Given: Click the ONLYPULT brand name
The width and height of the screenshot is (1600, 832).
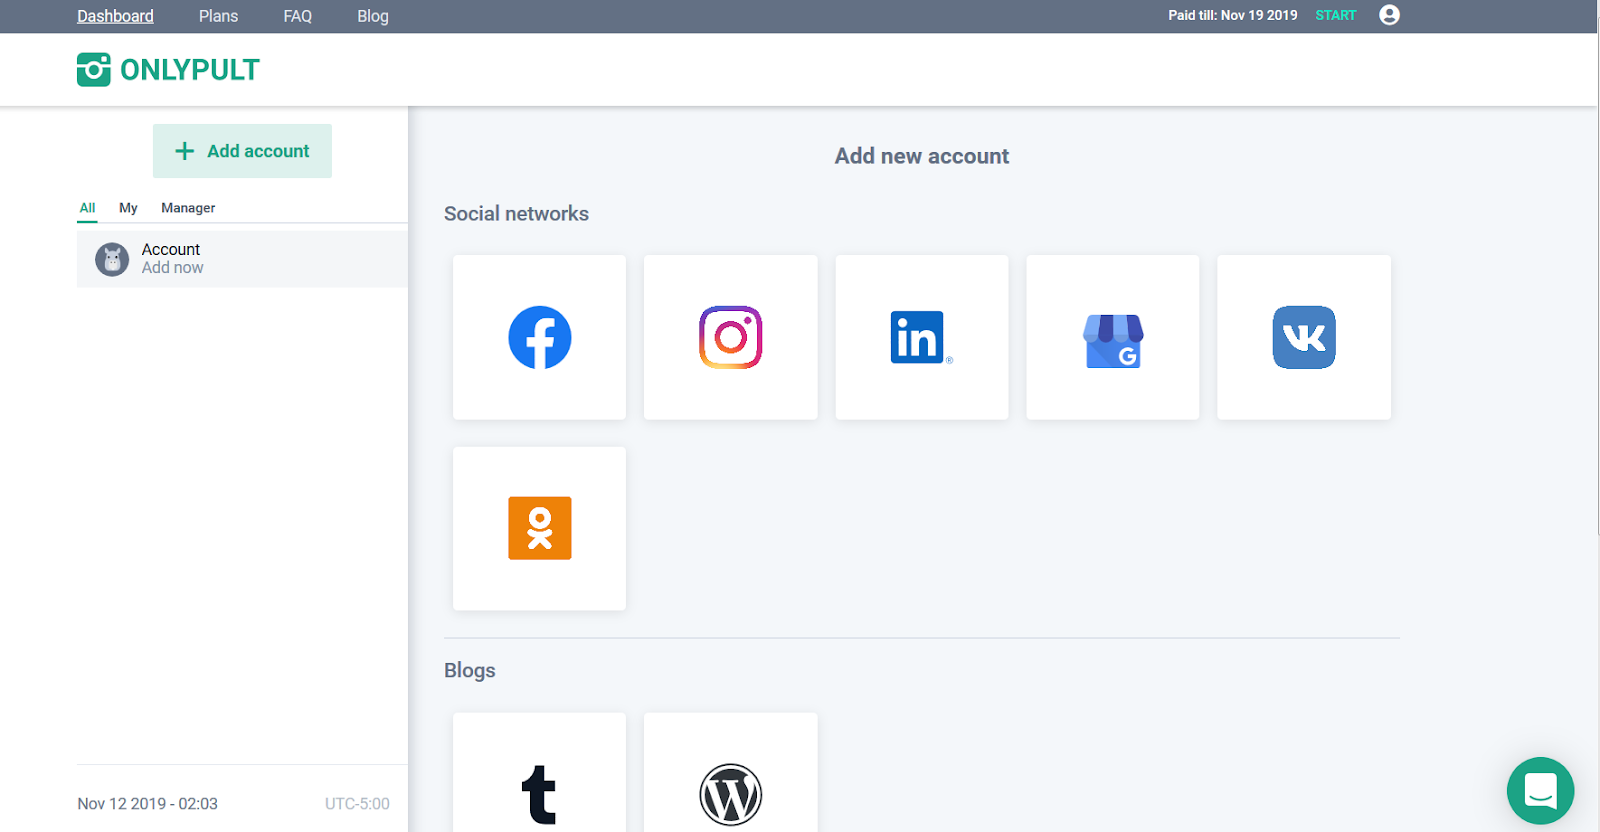Looking at the screenshot, I should pyautogui.click(x=190, y=70).
